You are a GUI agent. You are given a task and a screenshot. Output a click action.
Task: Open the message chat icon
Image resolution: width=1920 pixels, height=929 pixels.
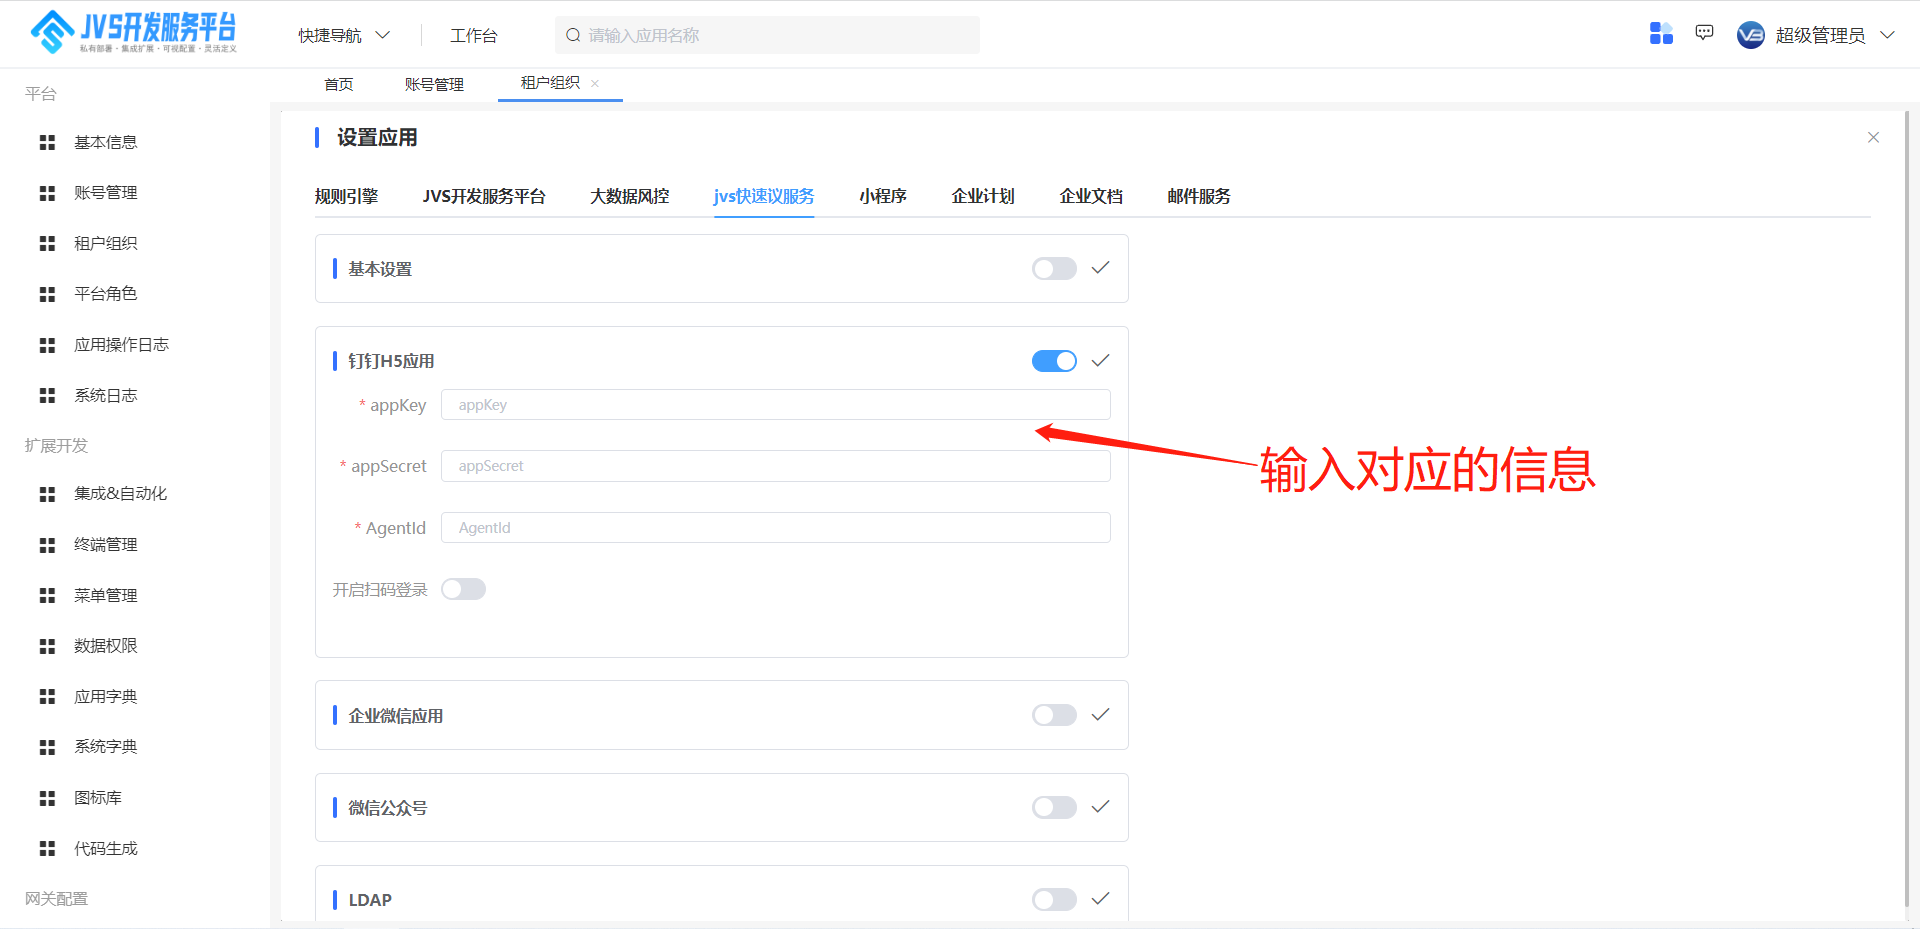(x=1705, y=33)
